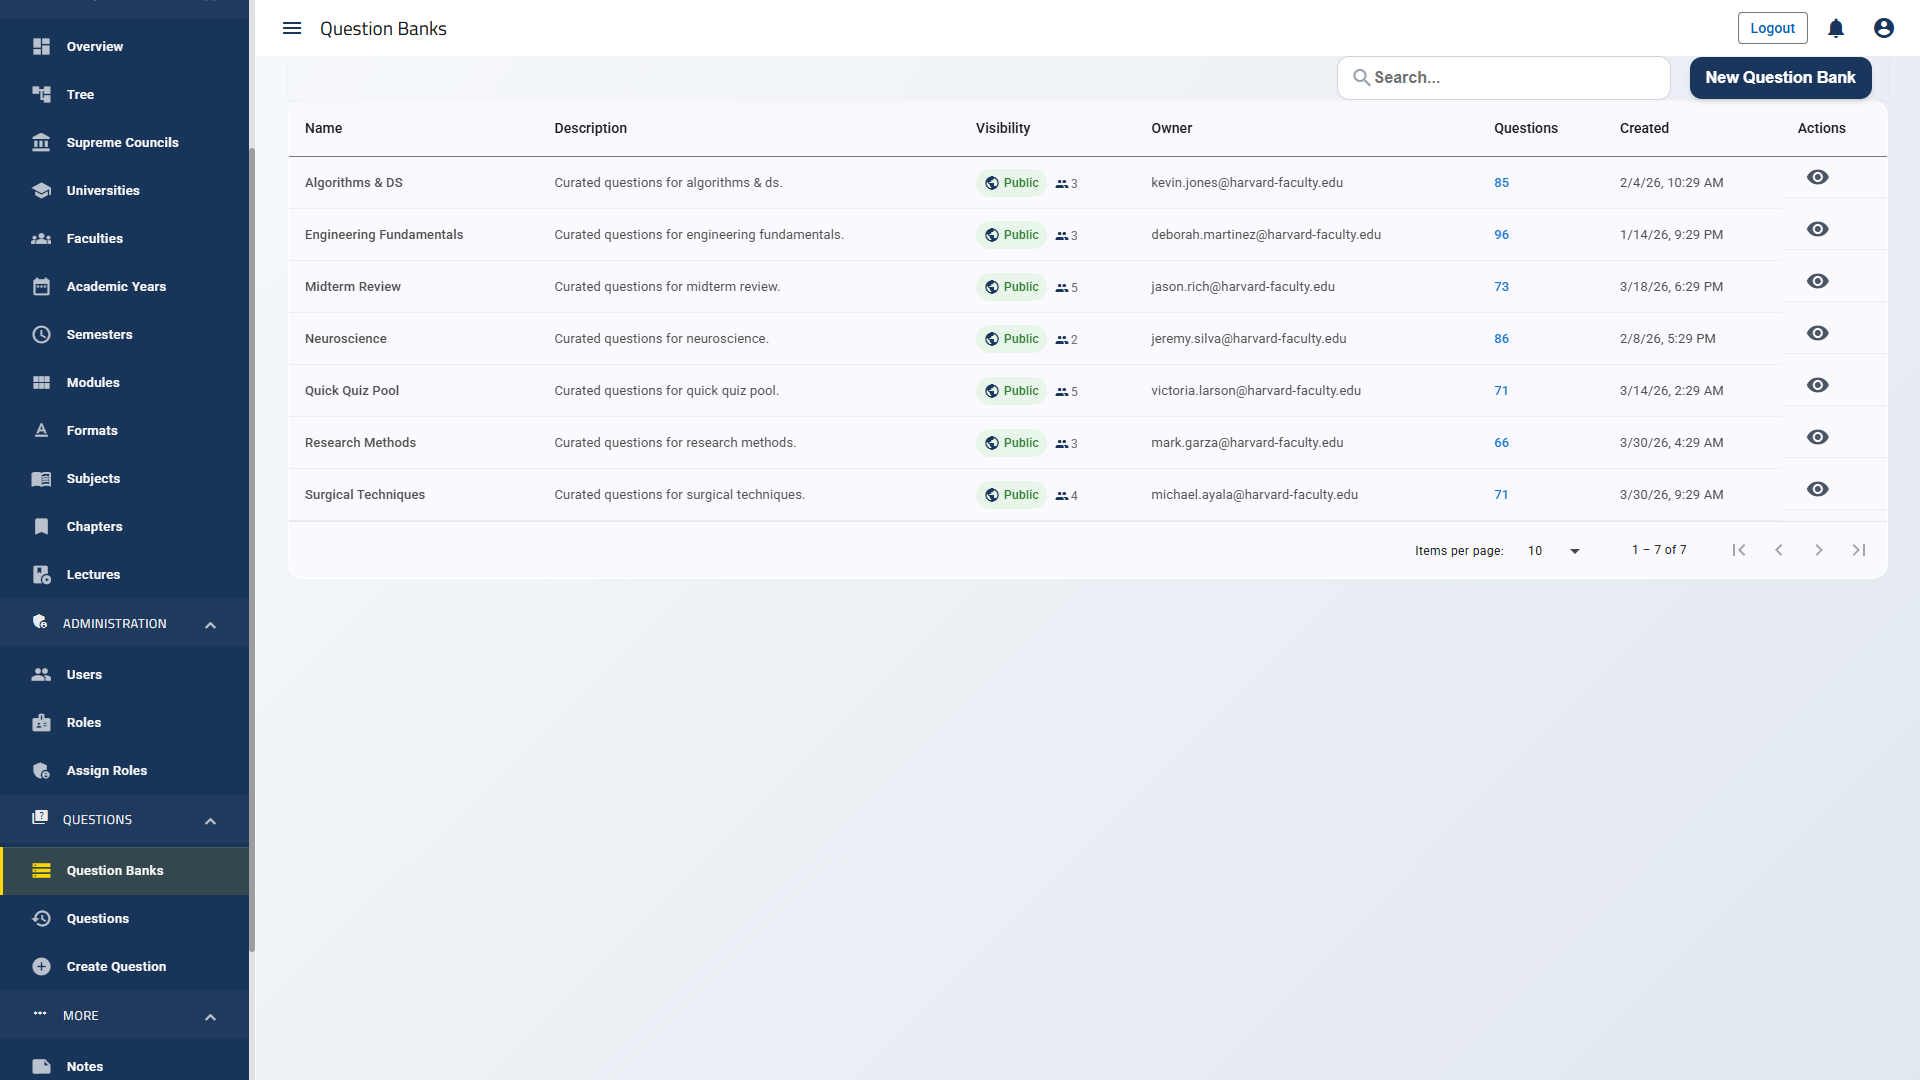Open the eye action for Quick Quiz Pool
1920x1080 pixels.
[1817, 384]
